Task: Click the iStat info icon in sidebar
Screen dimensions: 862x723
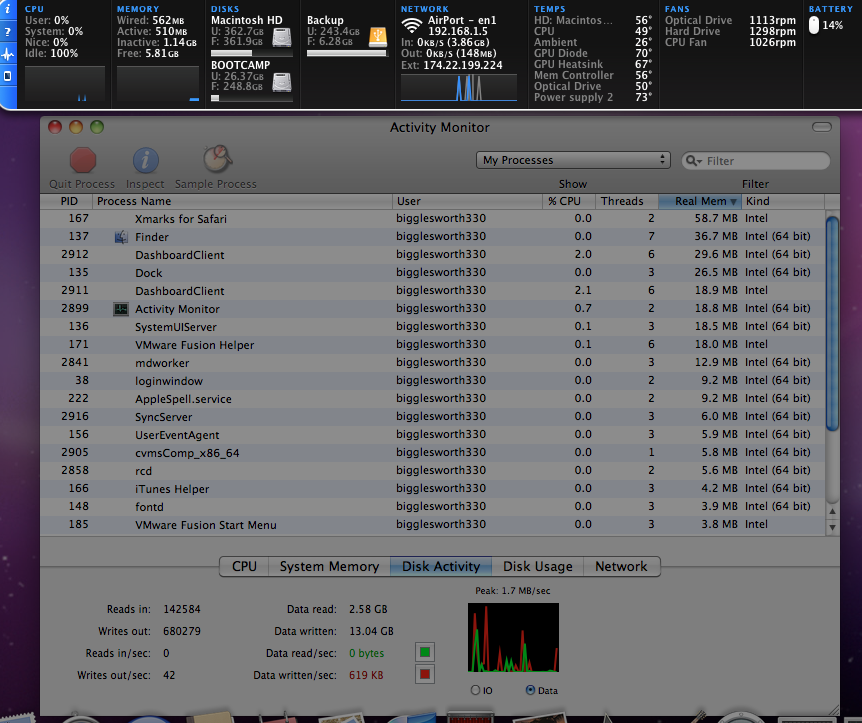Action: pyautogui.click(x=8, y=9)
